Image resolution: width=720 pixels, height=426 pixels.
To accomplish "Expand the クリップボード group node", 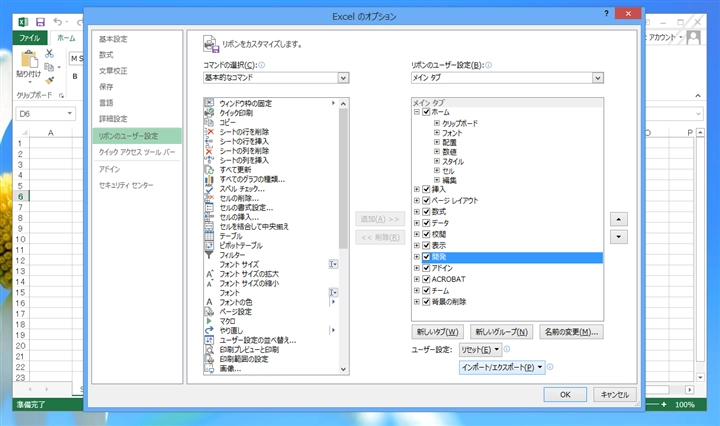I will point(437,123).
